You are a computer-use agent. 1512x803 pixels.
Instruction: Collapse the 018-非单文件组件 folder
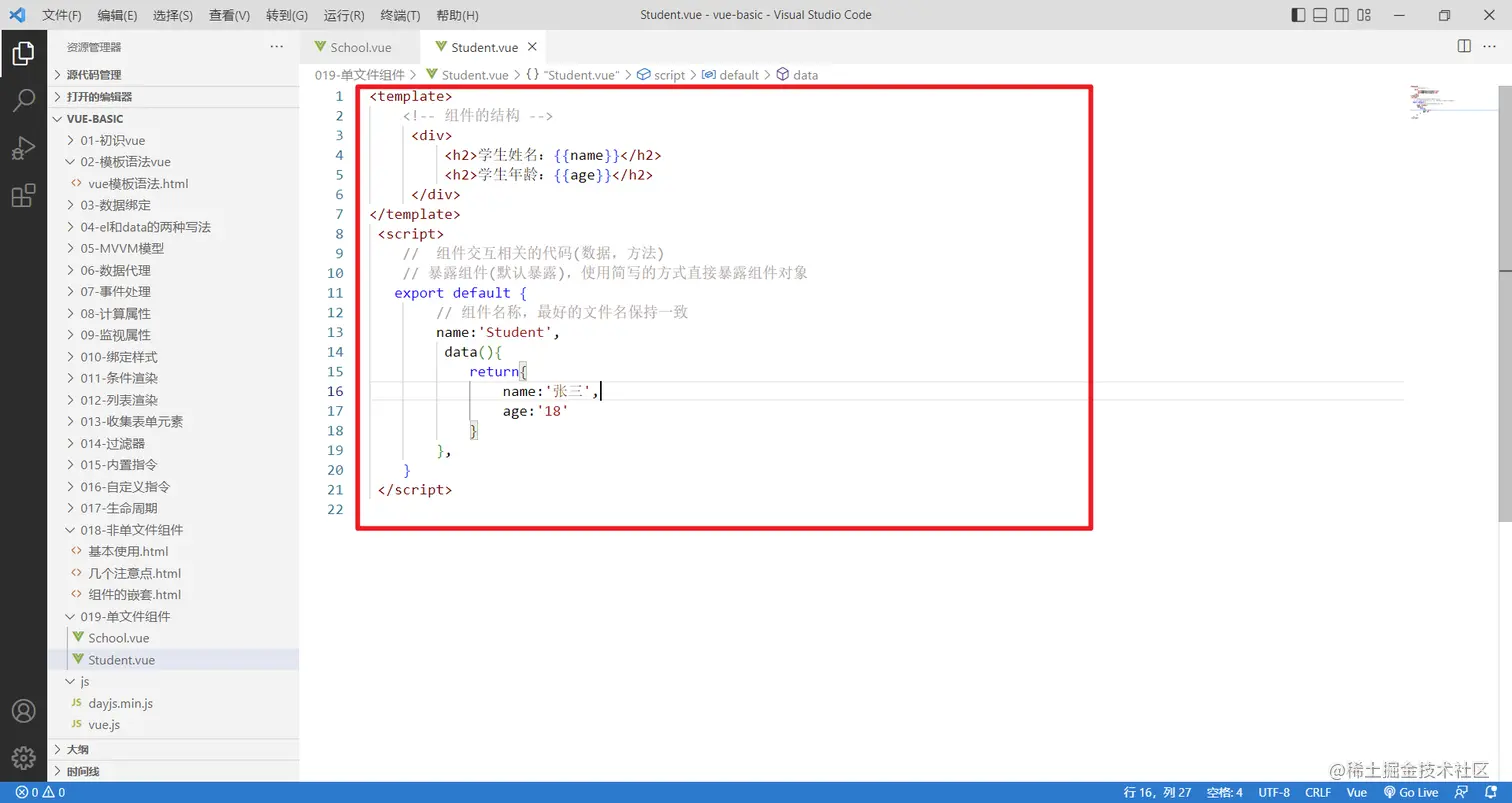click(173, 530)
